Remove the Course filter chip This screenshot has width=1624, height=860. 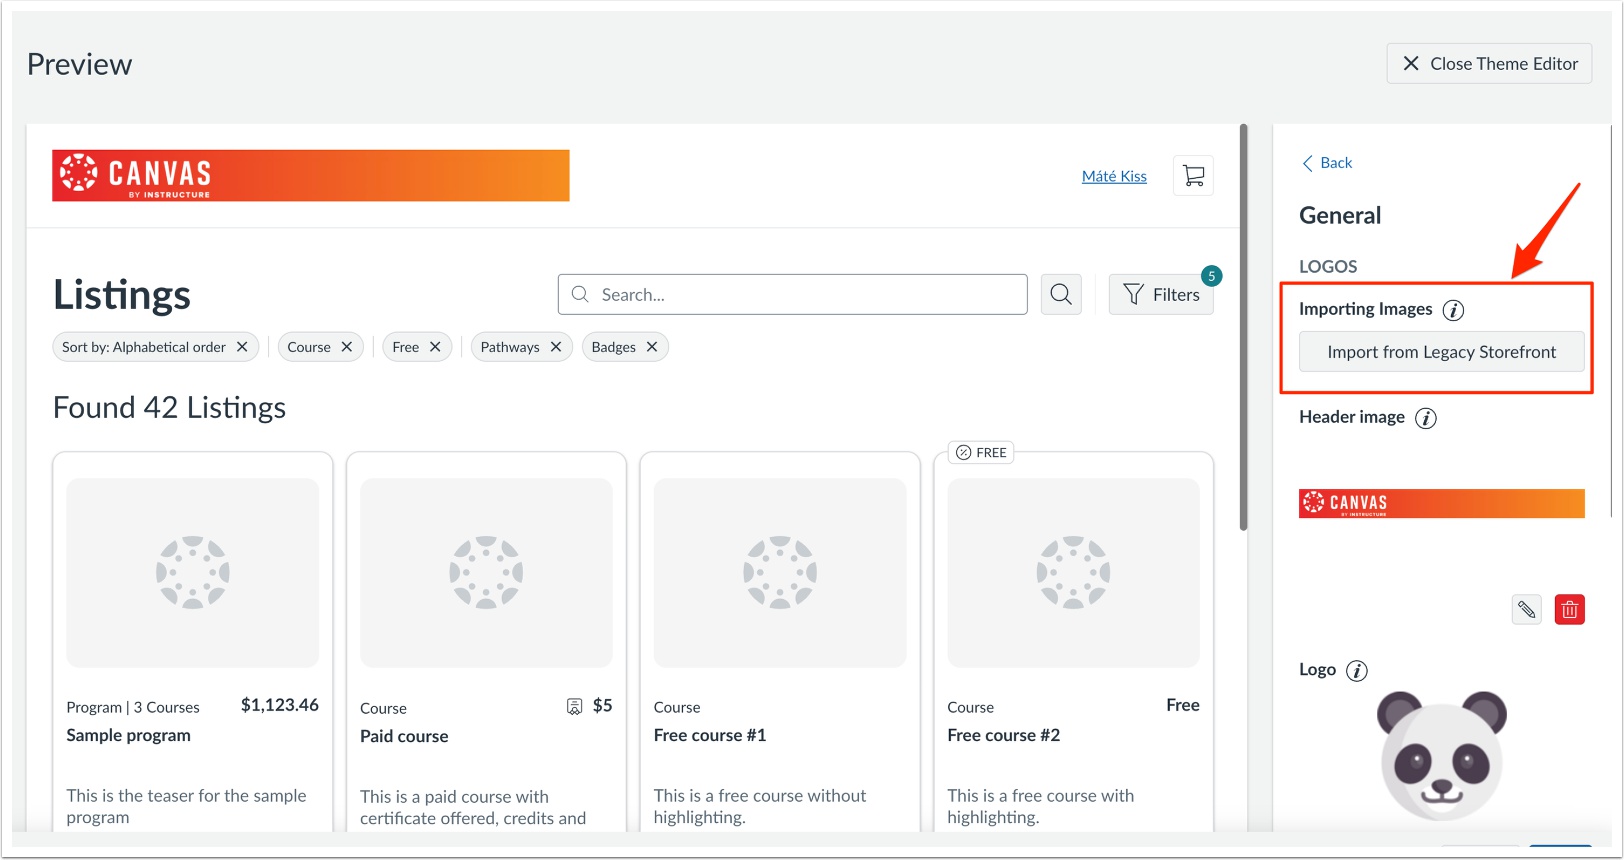click(347, 347)
